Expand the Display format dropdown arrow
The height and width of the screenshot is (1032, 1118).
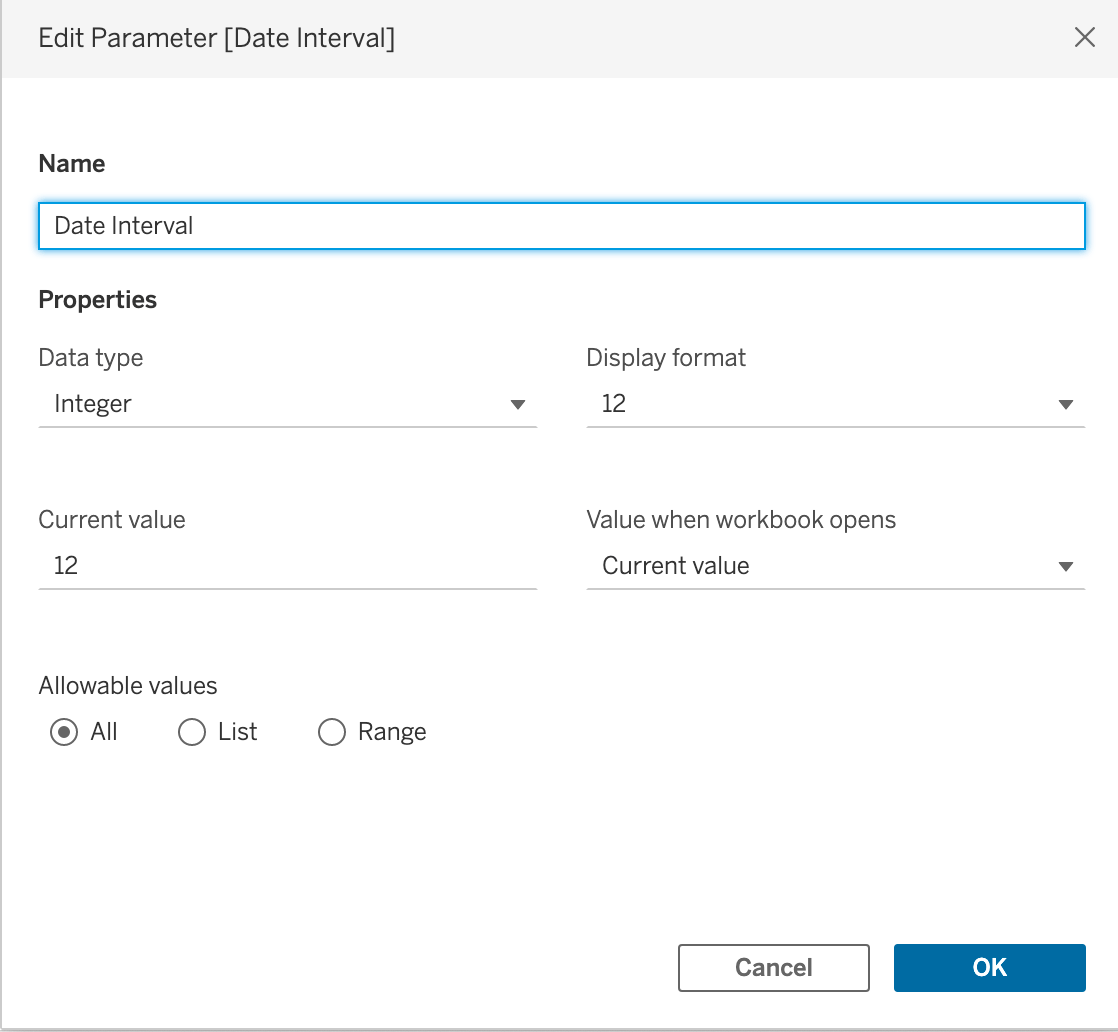1065,404
